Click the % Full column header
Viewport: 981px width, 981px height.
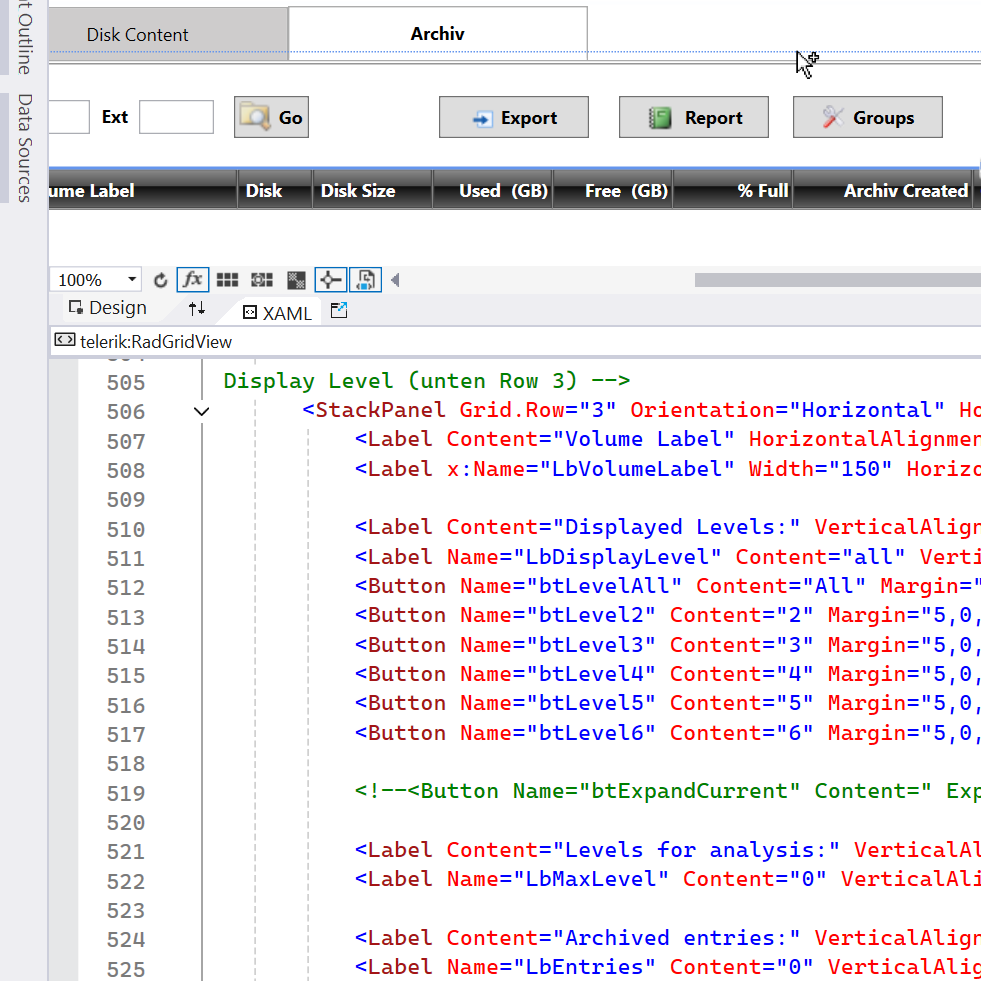(733, 190)
